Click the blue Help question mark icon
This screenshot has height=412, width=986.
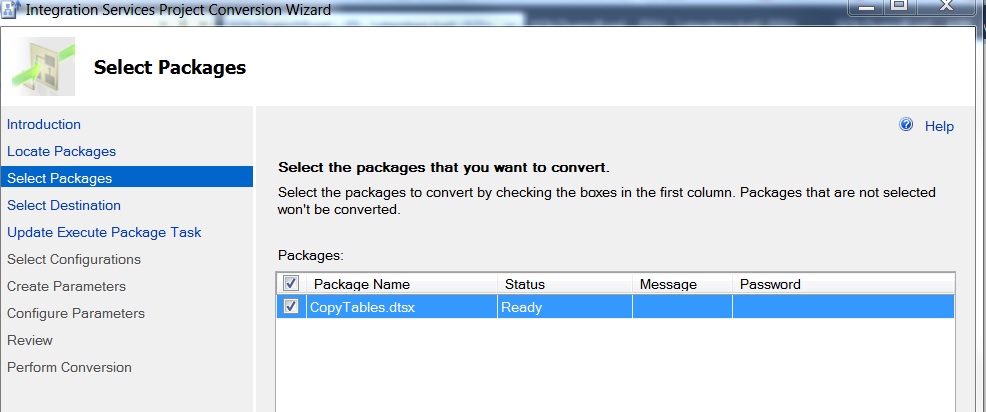907,125
